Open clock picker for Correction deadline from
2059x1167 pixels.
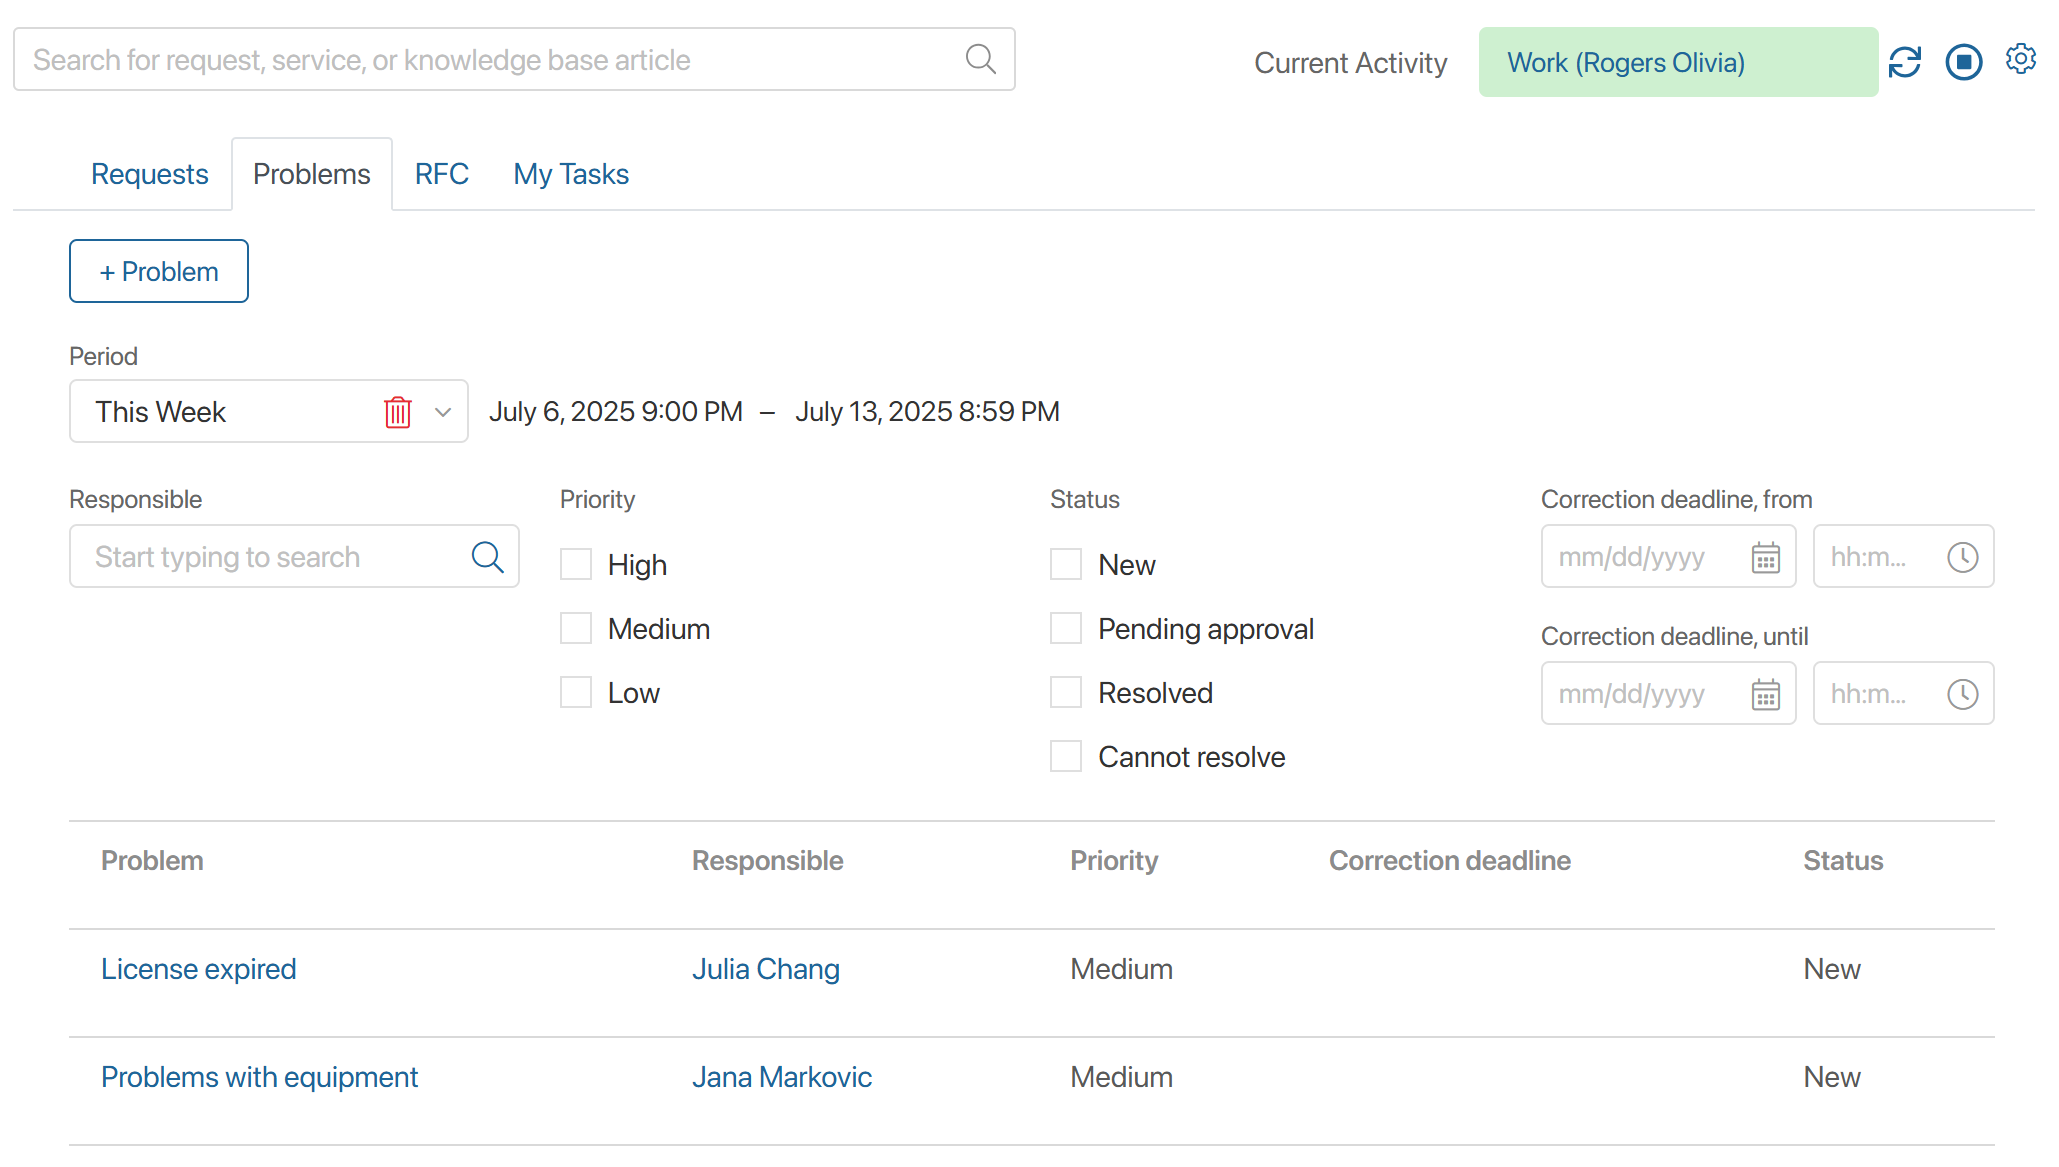1962,557
